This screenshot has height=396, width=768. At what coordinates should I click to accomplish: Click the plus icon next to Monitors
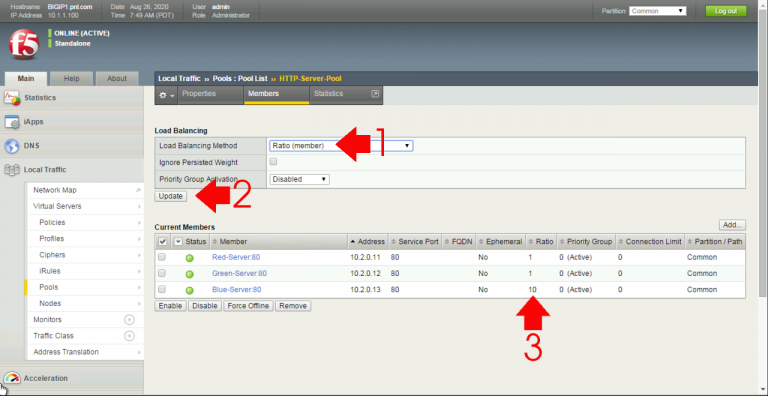[x=129, y=320]
